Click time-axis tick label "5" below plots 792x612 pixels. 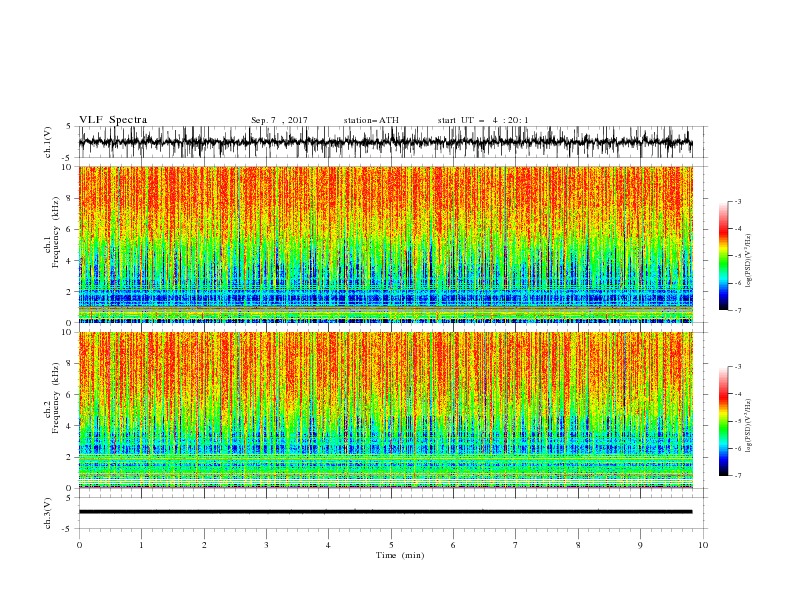coord(391,545)
